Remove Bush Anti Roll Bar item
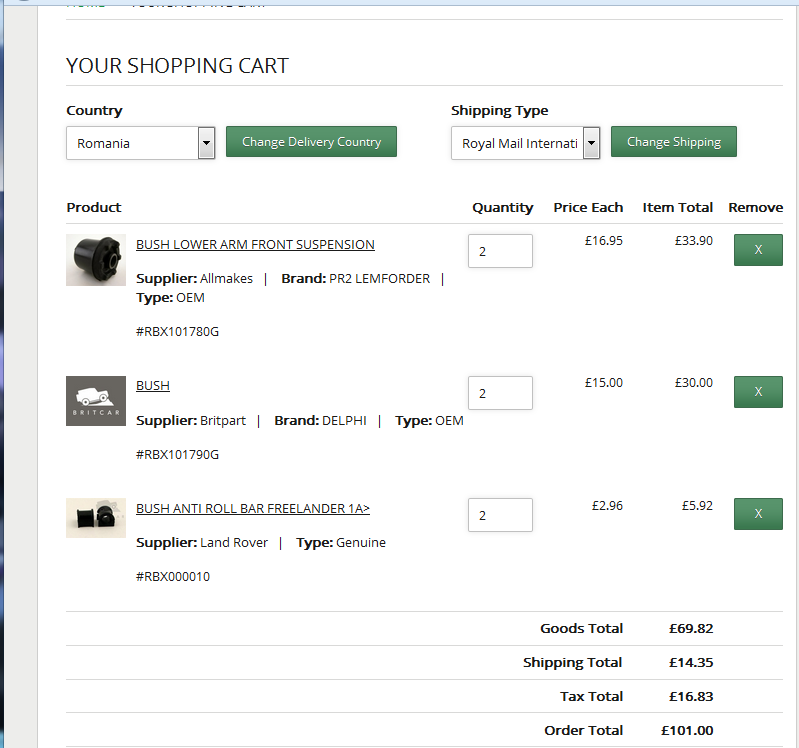Viewport: 799px width, 748px height. 758,514
